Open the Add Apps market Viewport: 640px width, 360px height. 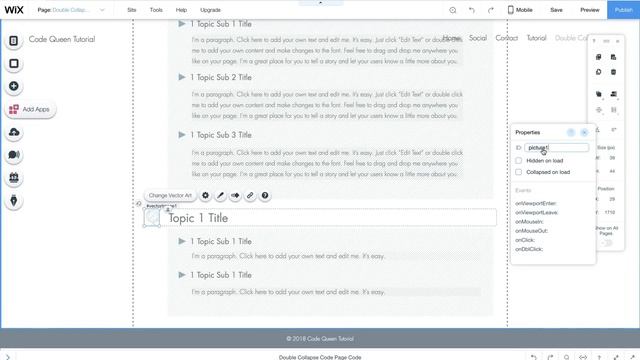pyautogui.click(x=30, y=109)
